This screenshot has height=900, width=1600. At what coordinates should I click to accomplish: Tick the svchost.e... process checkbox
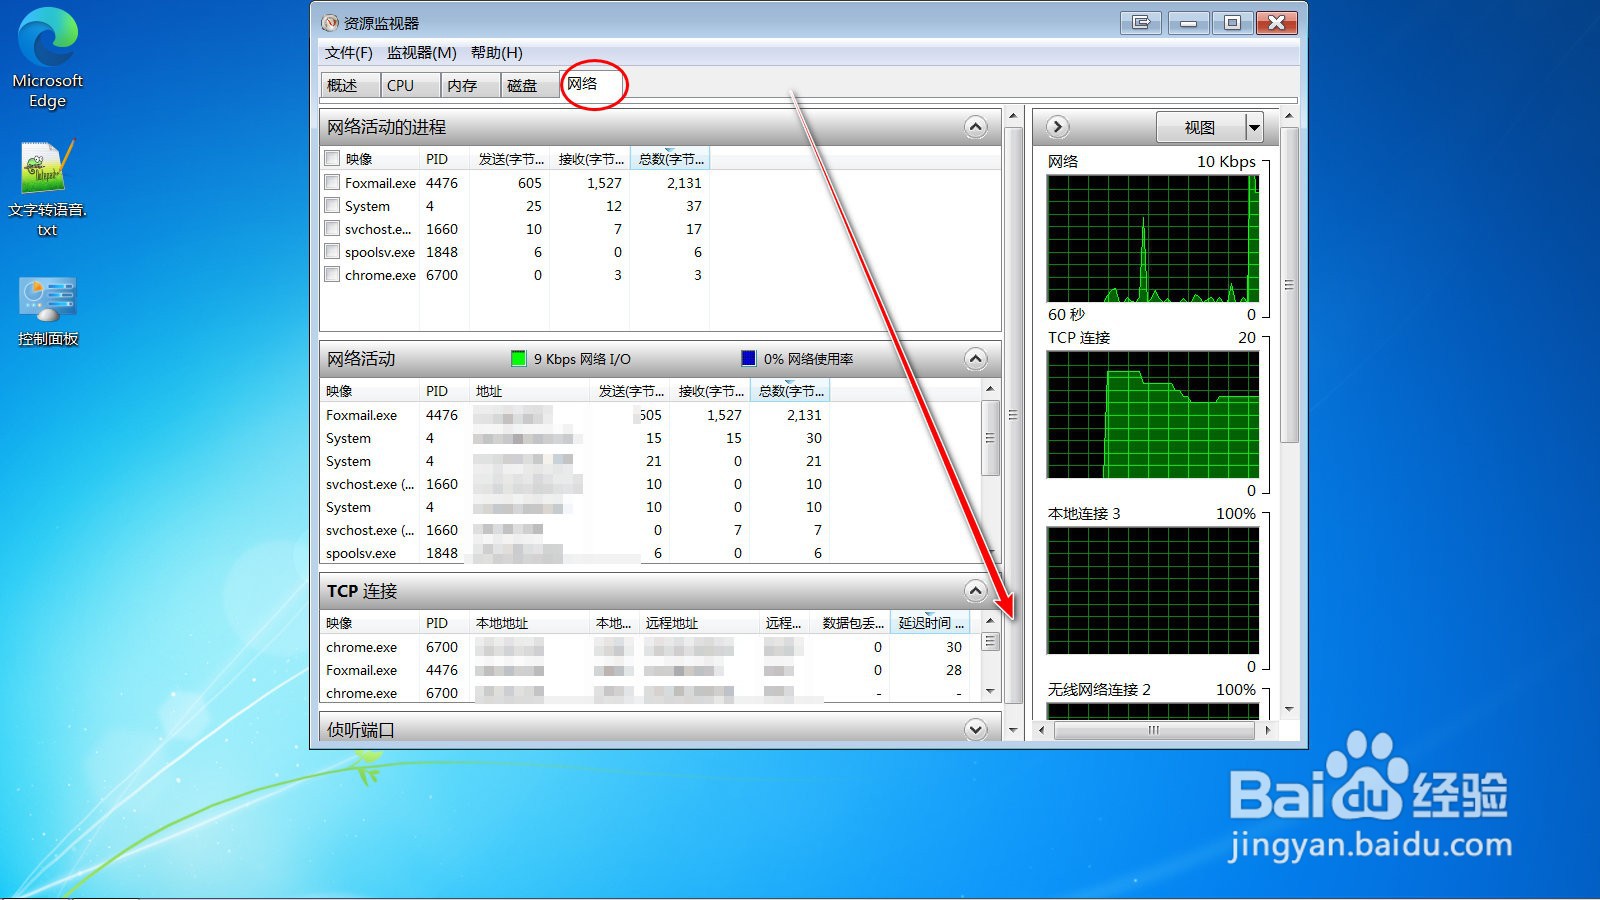tap(332, 228)
